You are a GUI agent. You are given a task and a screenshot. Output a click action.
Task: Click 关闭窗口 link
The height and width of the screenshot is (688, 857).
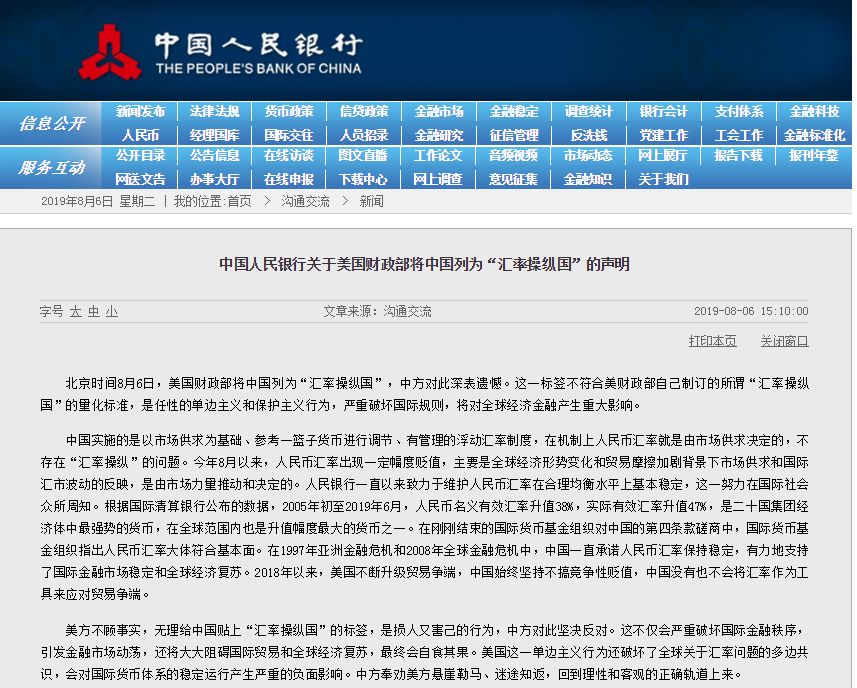click(x=785, y=341)
